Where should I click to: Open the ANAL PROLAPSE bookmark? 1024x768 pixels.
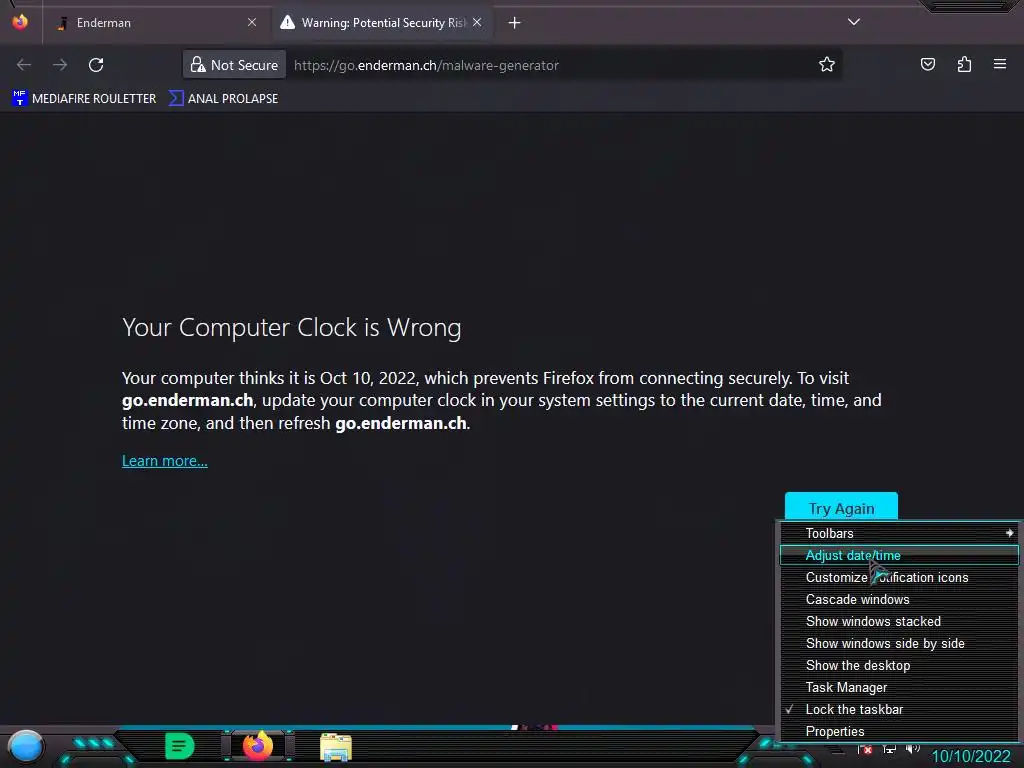[224, 99]
